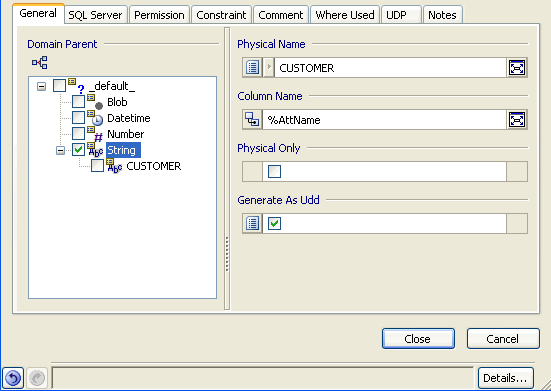Select the highlighted String tree item

123,150
